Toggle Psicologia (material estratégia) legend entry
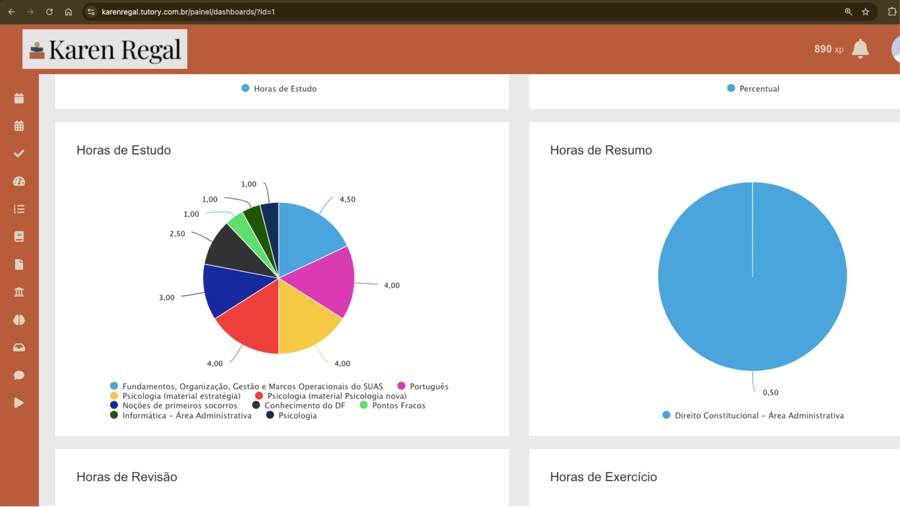 176,396
